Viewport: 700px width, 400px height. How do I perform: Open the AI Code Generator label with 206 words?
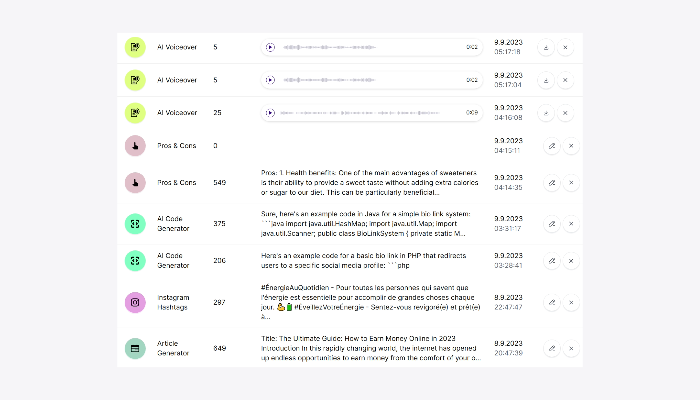click(x=173, y=261)
